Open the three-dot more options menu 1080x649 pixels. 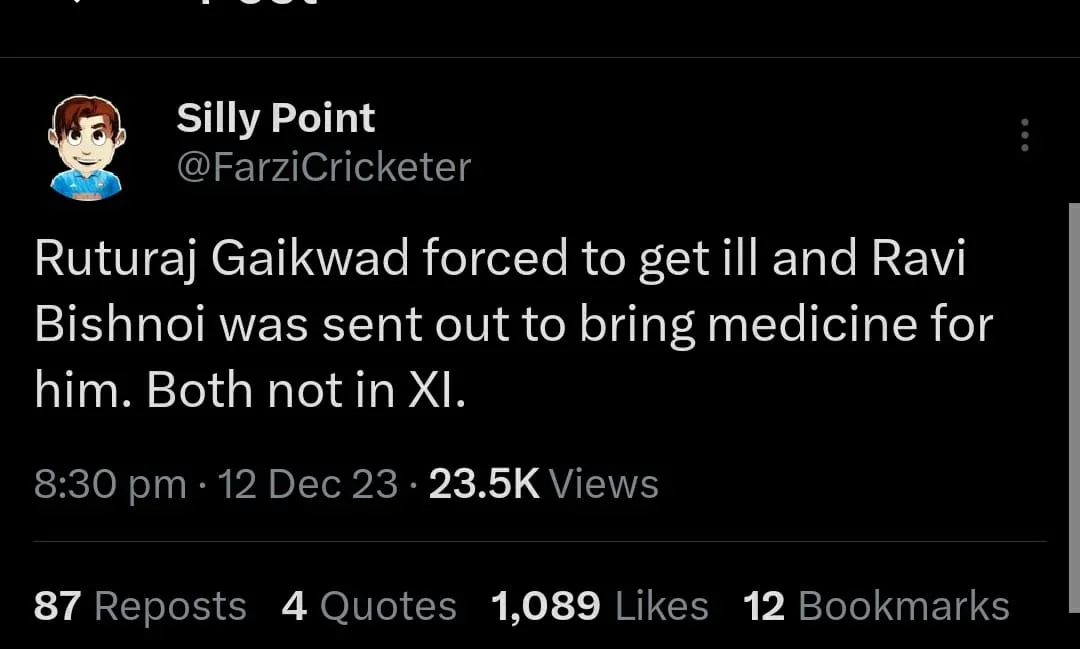[x=1023, y=135]
